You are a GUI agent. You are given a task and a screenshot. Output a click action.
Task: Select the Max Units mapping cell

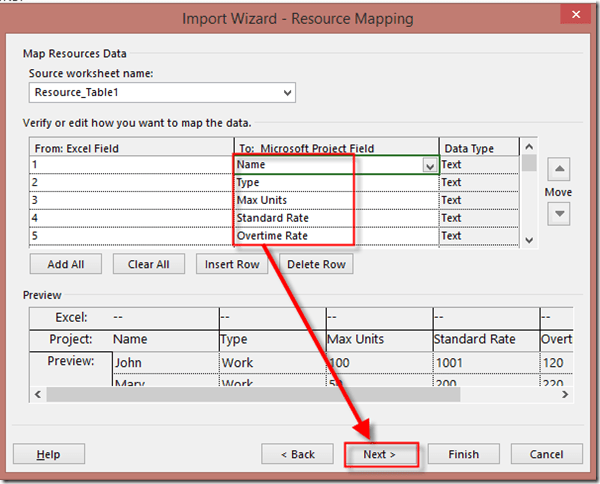click(295, 201)
